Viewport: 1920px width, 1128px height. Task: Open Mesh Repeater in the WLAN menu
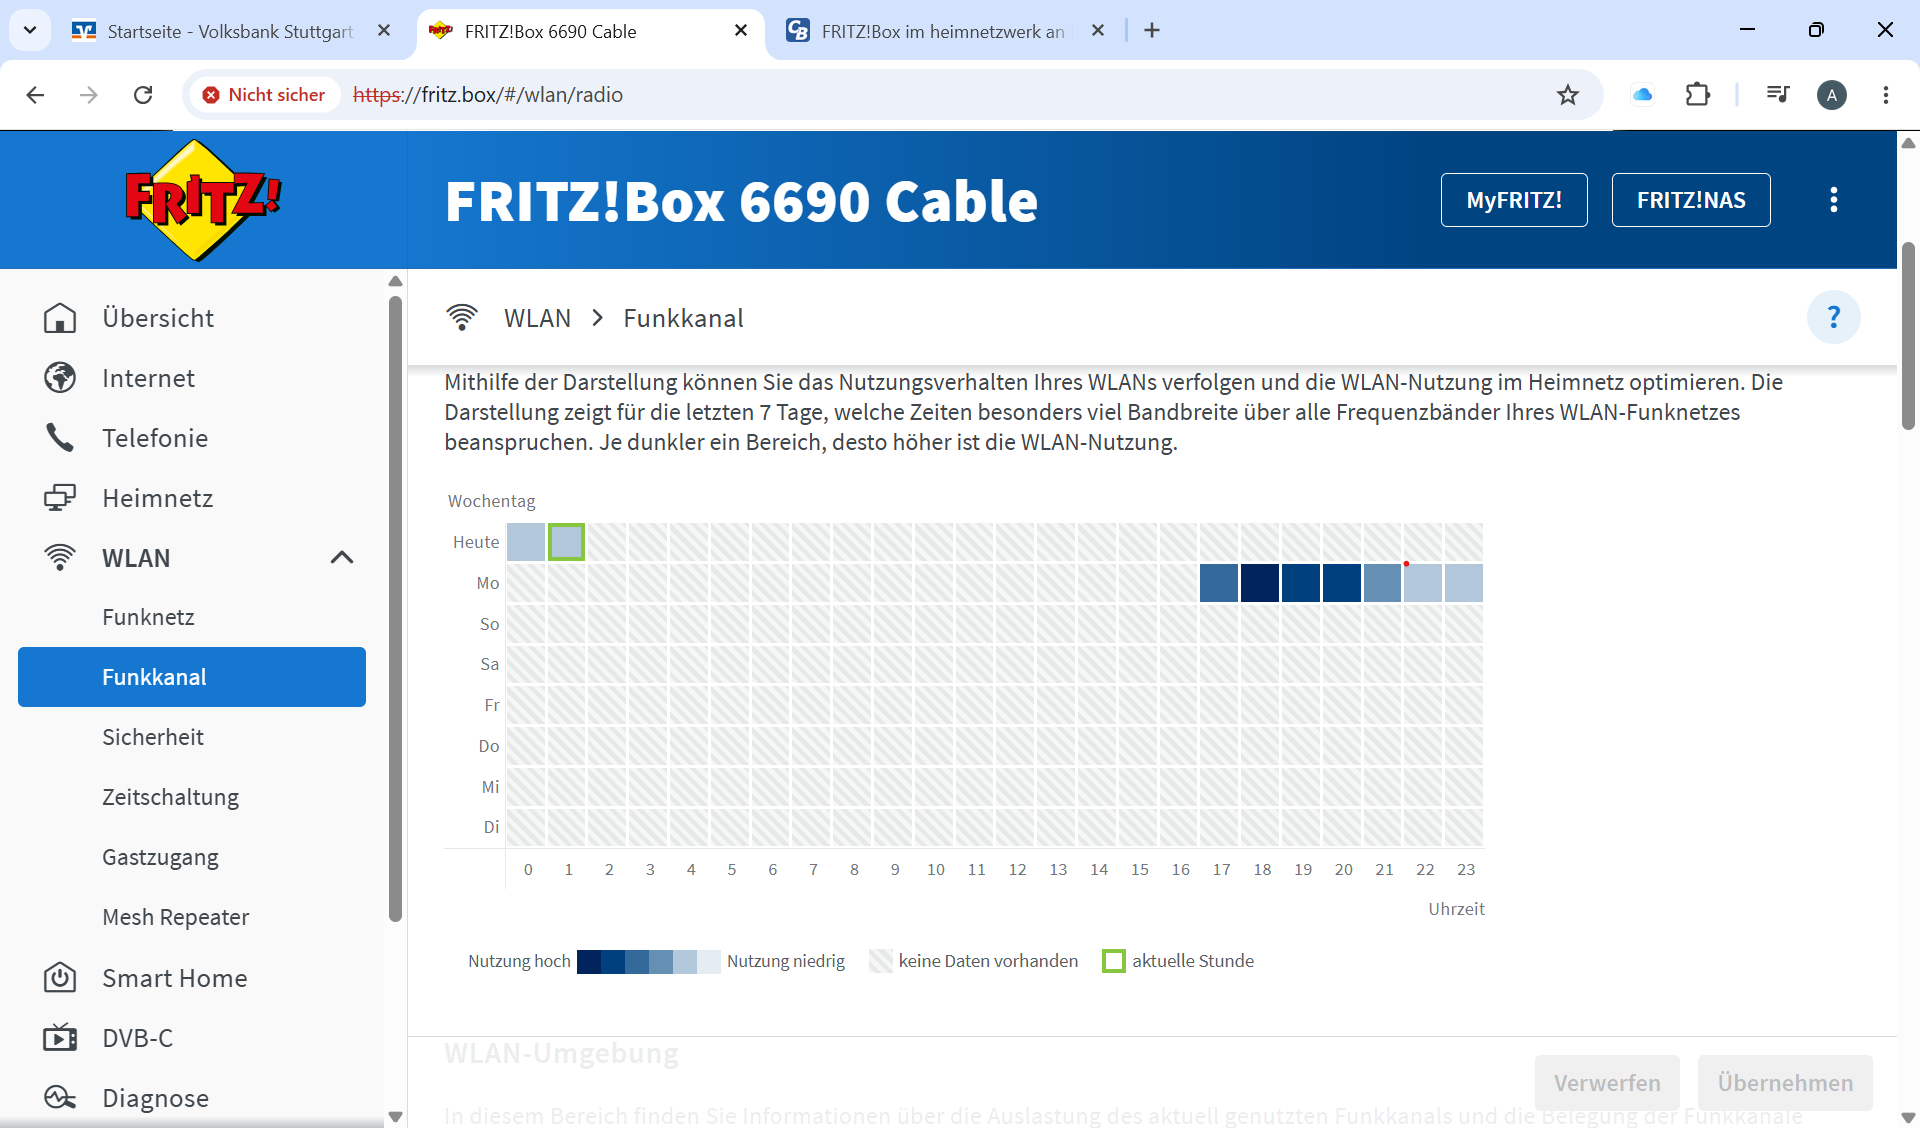click(176, 917)
